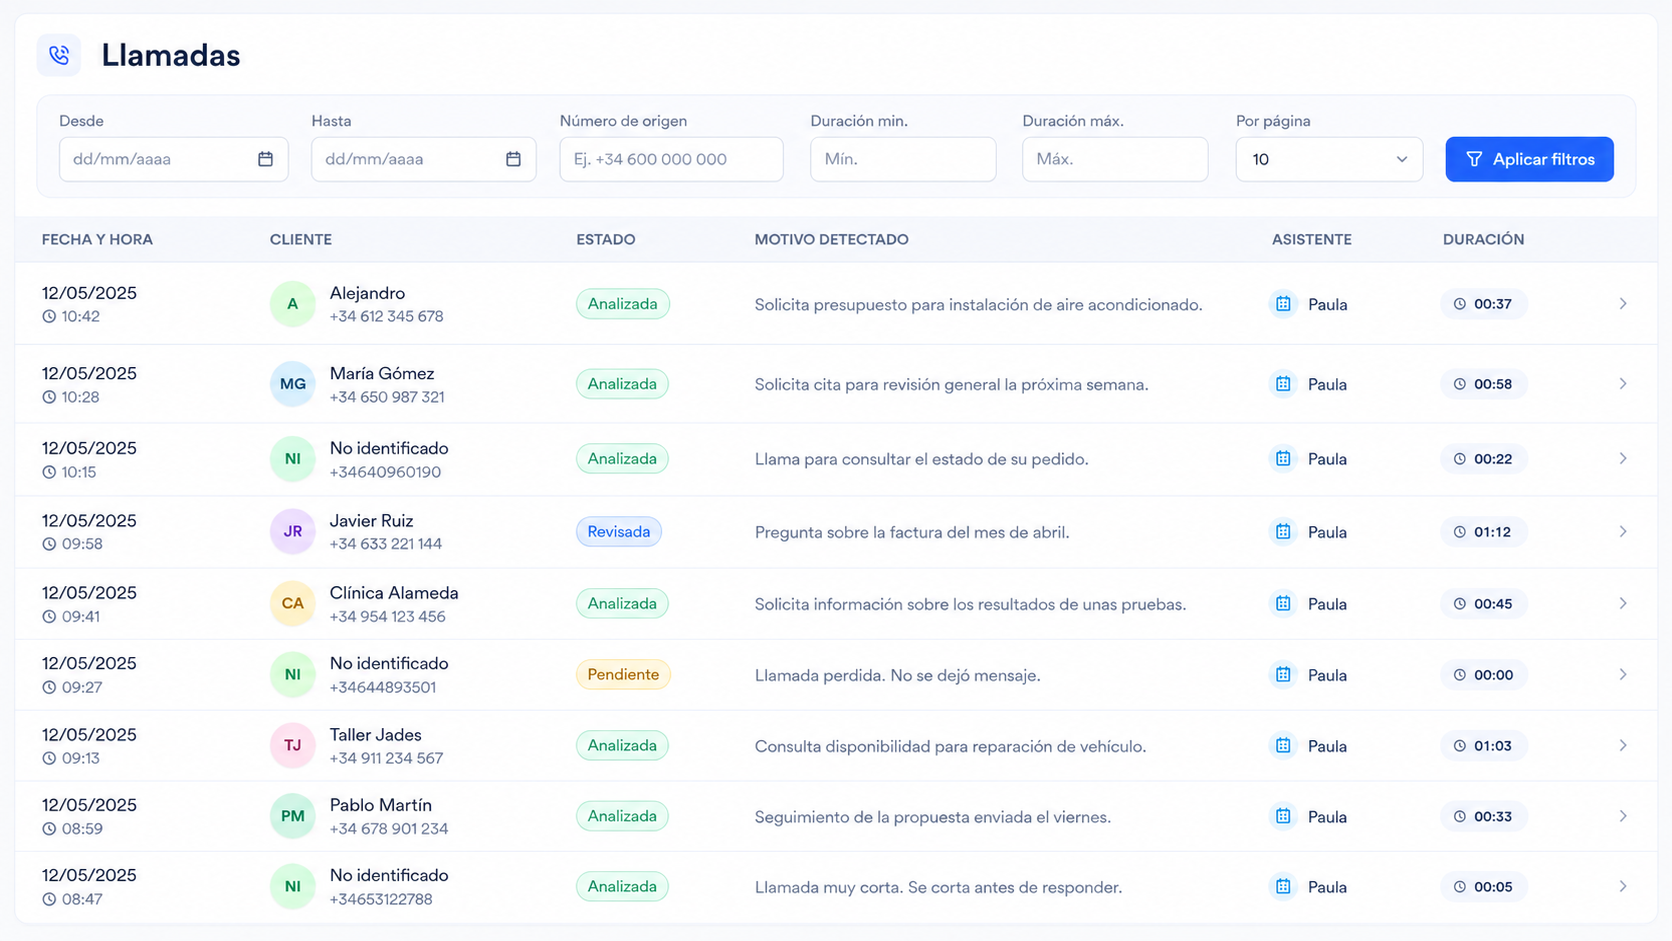1672x941 pixels.
Task: Click text 'Seguimiento de la propuesta enviada el viernes.'
Action: [933, 818]
